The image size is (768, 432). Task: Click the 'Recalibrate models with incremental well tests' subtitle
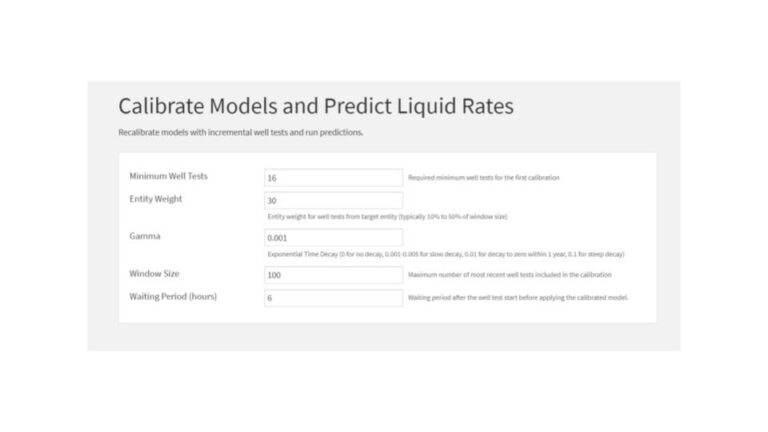tap(240, 132)
